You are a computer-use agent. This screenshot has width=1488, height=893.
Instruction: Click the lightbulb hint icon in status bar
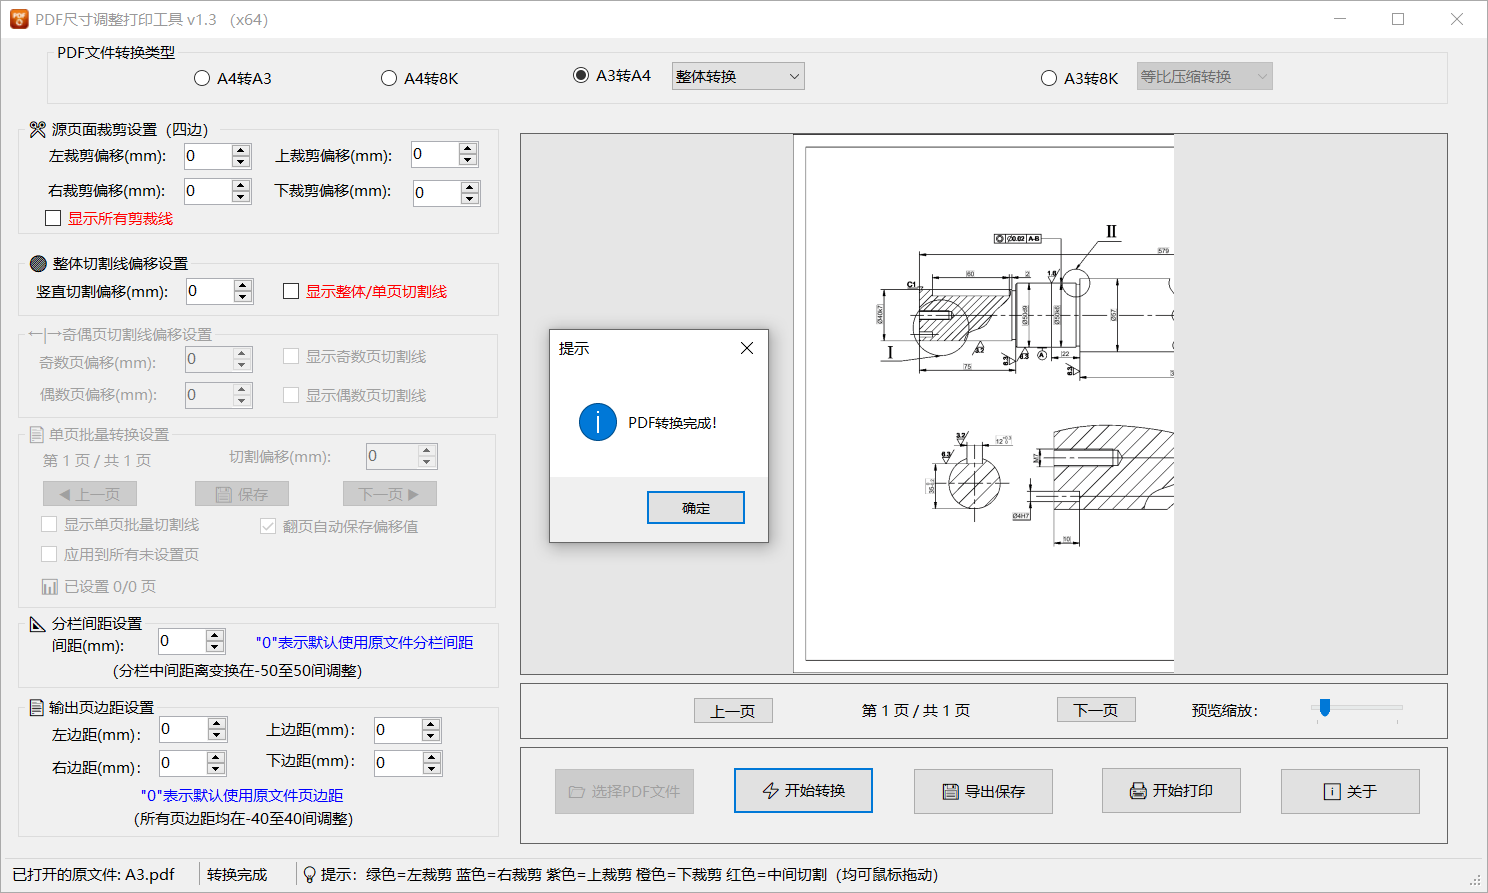coord(310,874)
